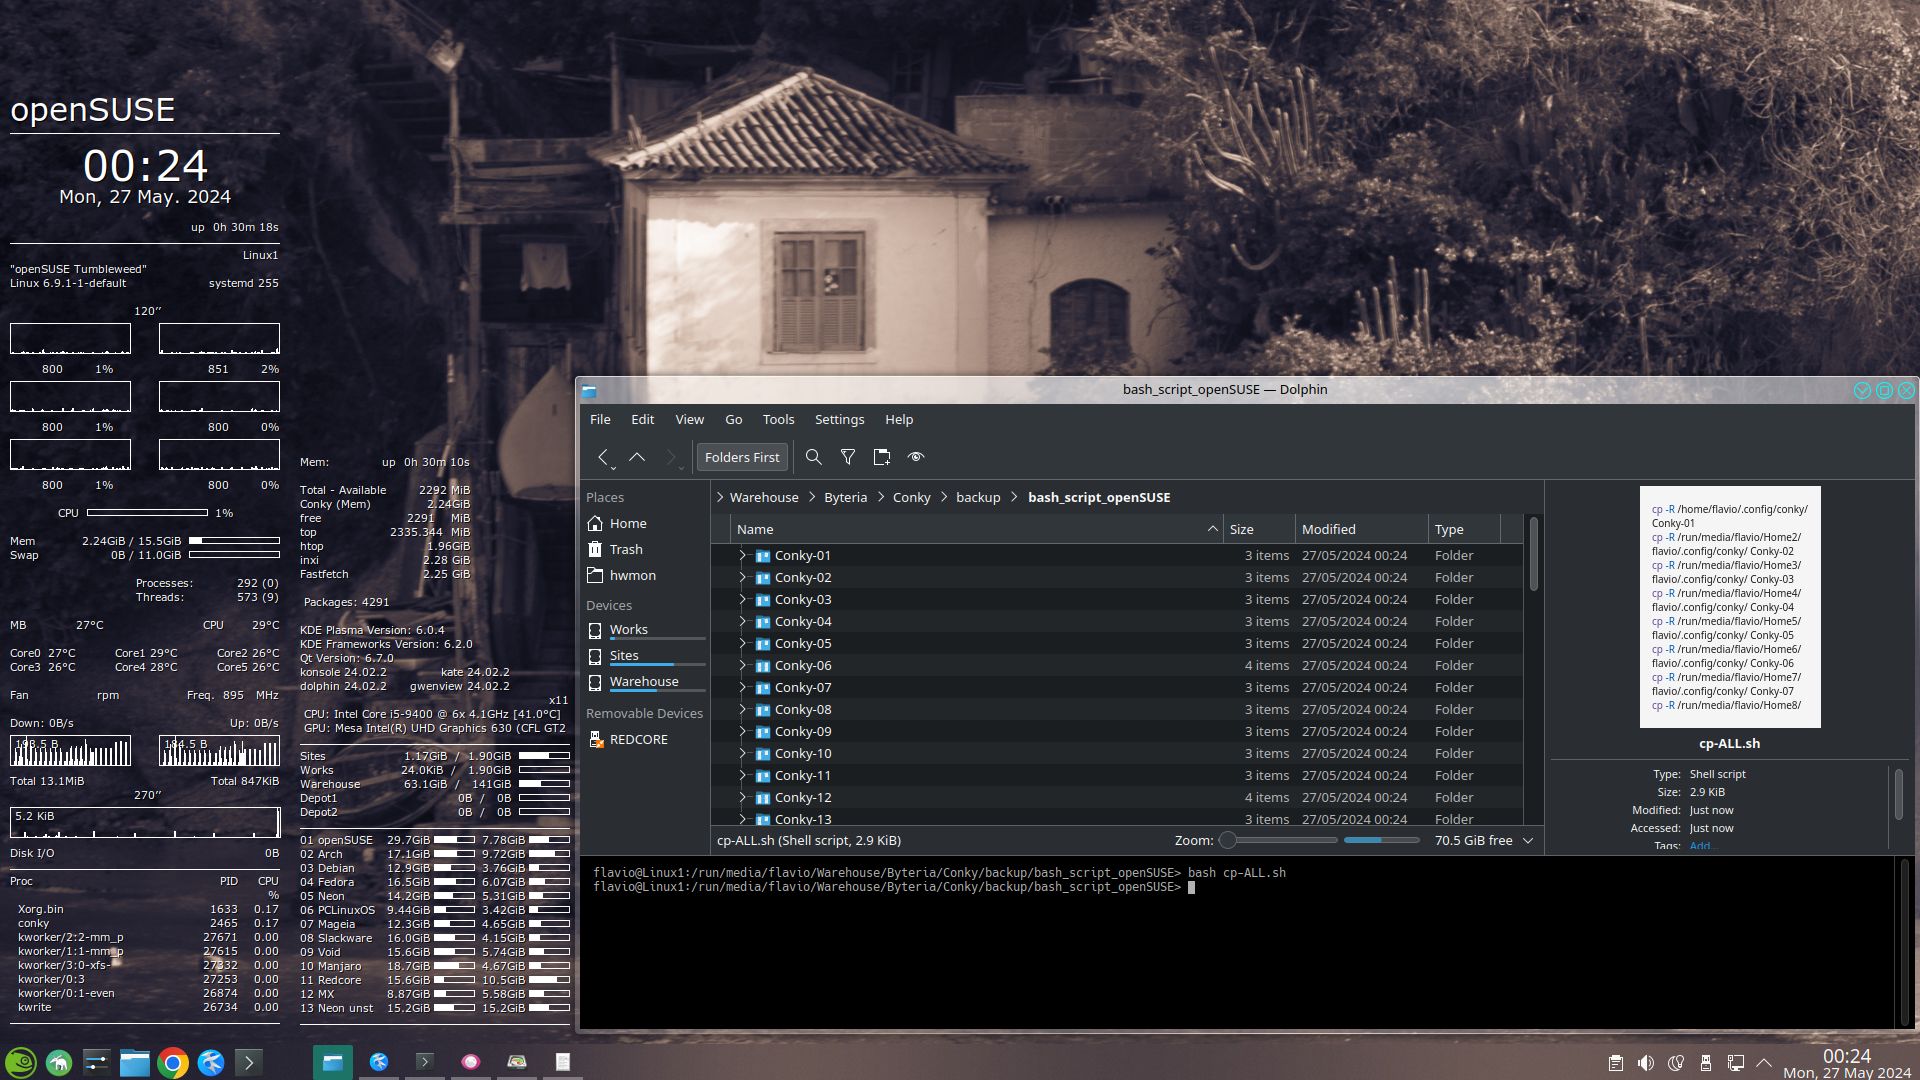Image resolution: width=1920 pixels, height=1080 pixels.
Task: Open the filter bar with funnel icon
Action: [x=848, y=457]
